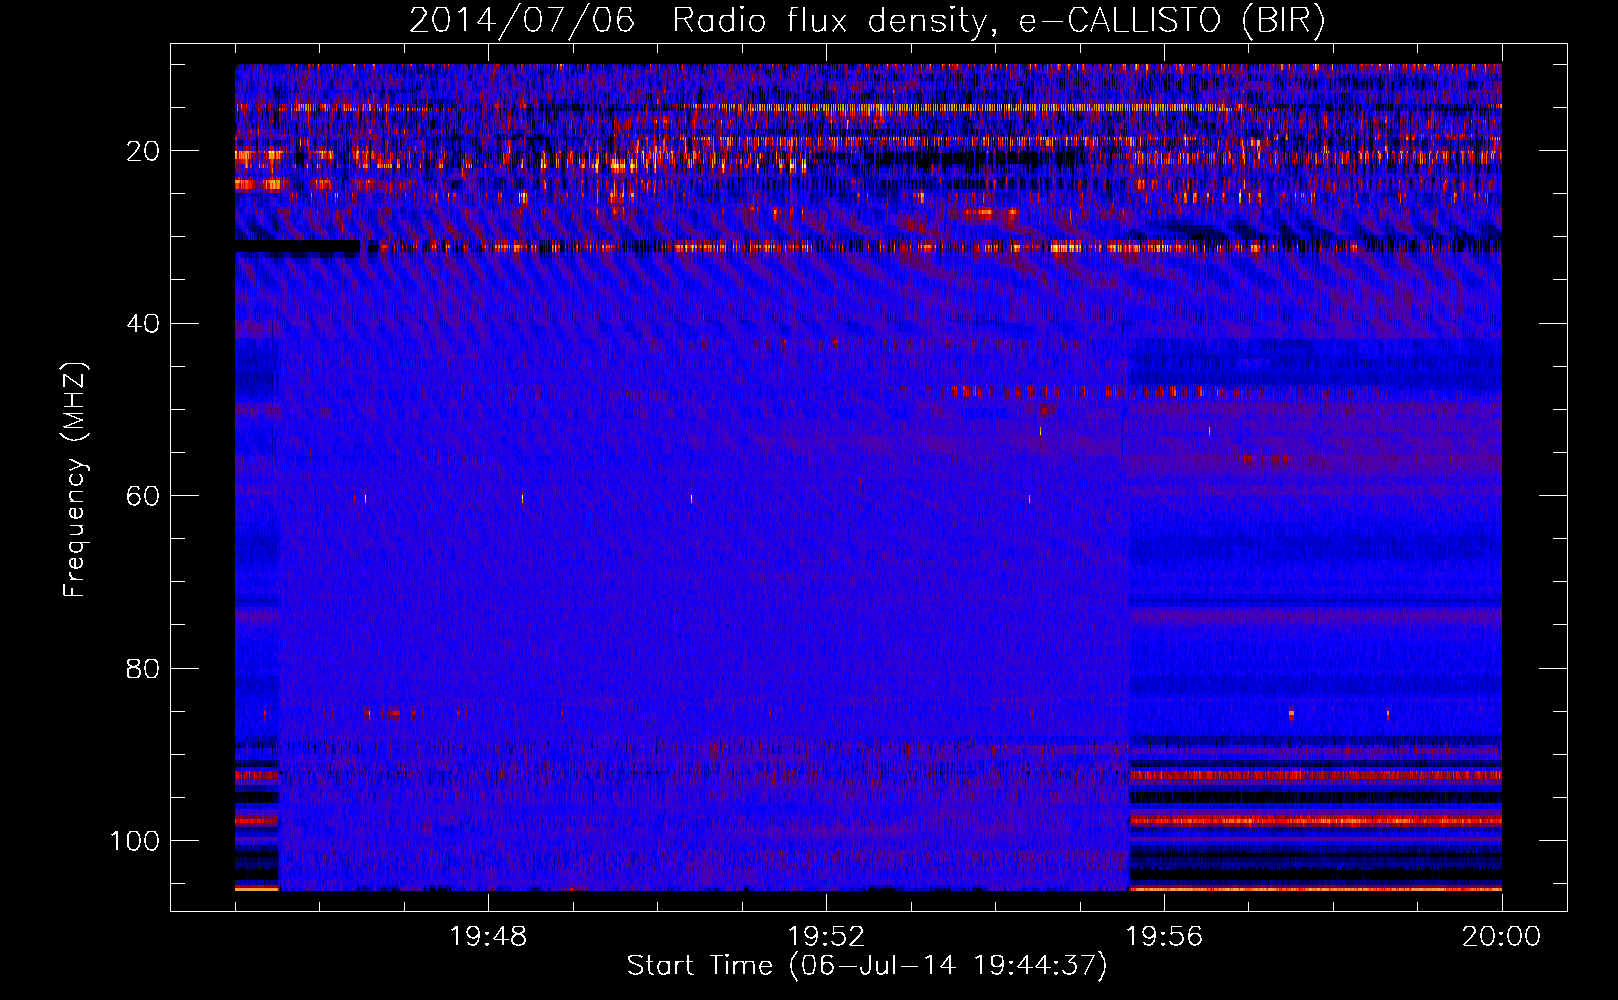Click the date "2014/07/06" in the title
1618x1000 pixels.
coord(522,21)
